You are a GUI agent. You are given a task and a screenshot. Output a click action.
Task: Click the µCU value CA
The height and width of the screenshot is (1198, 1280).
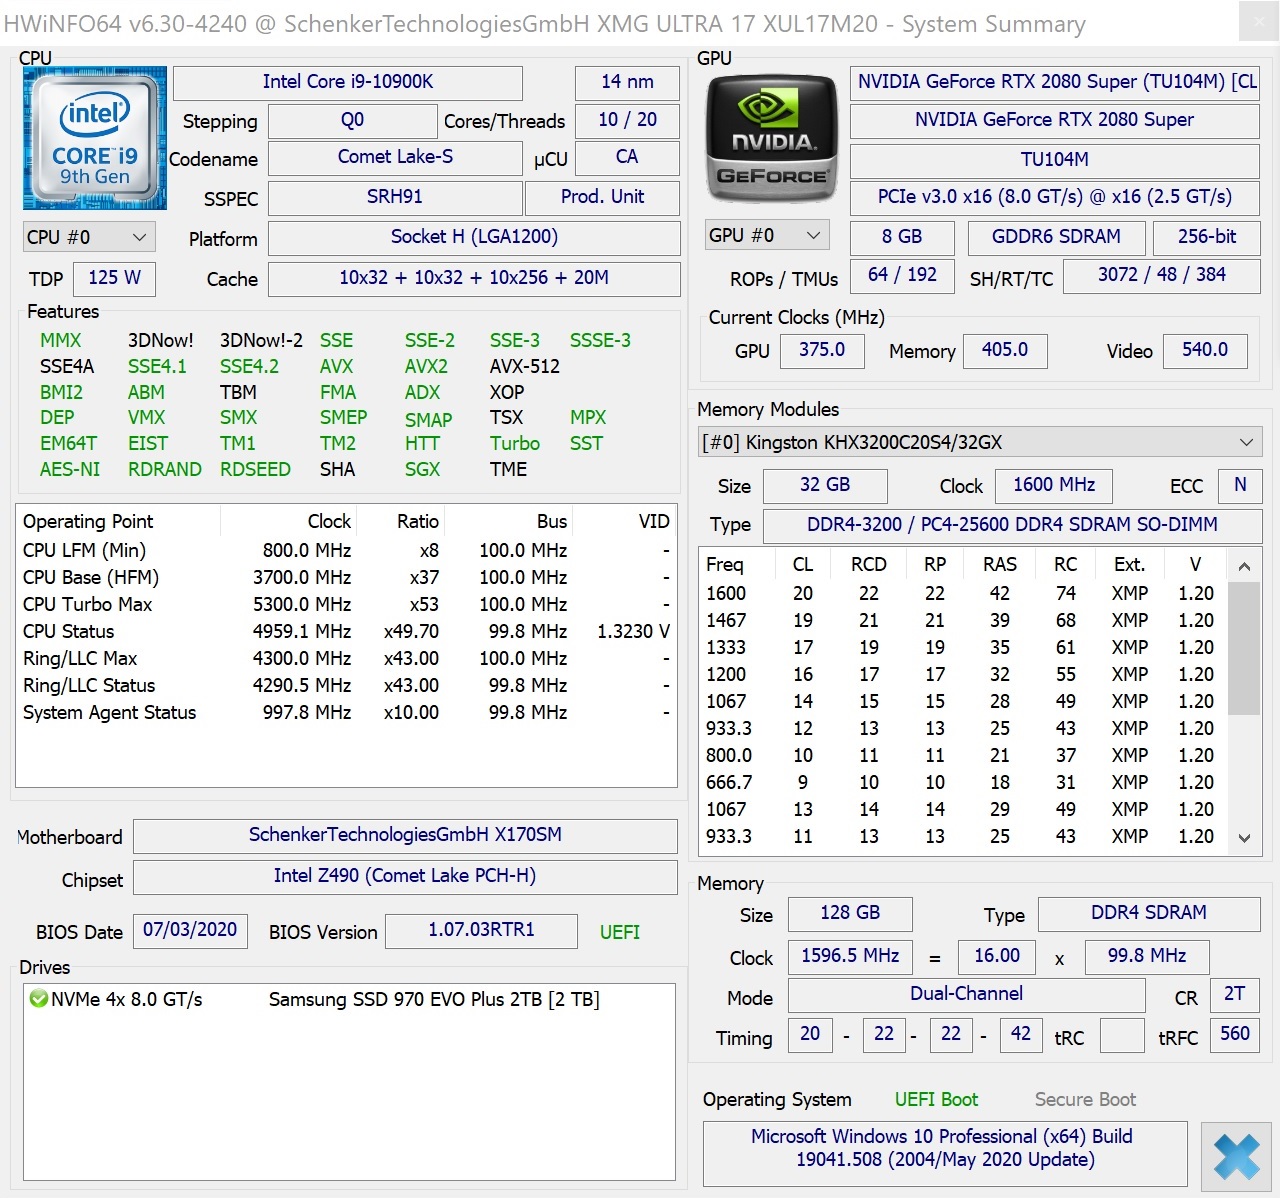tap(627, 157)
